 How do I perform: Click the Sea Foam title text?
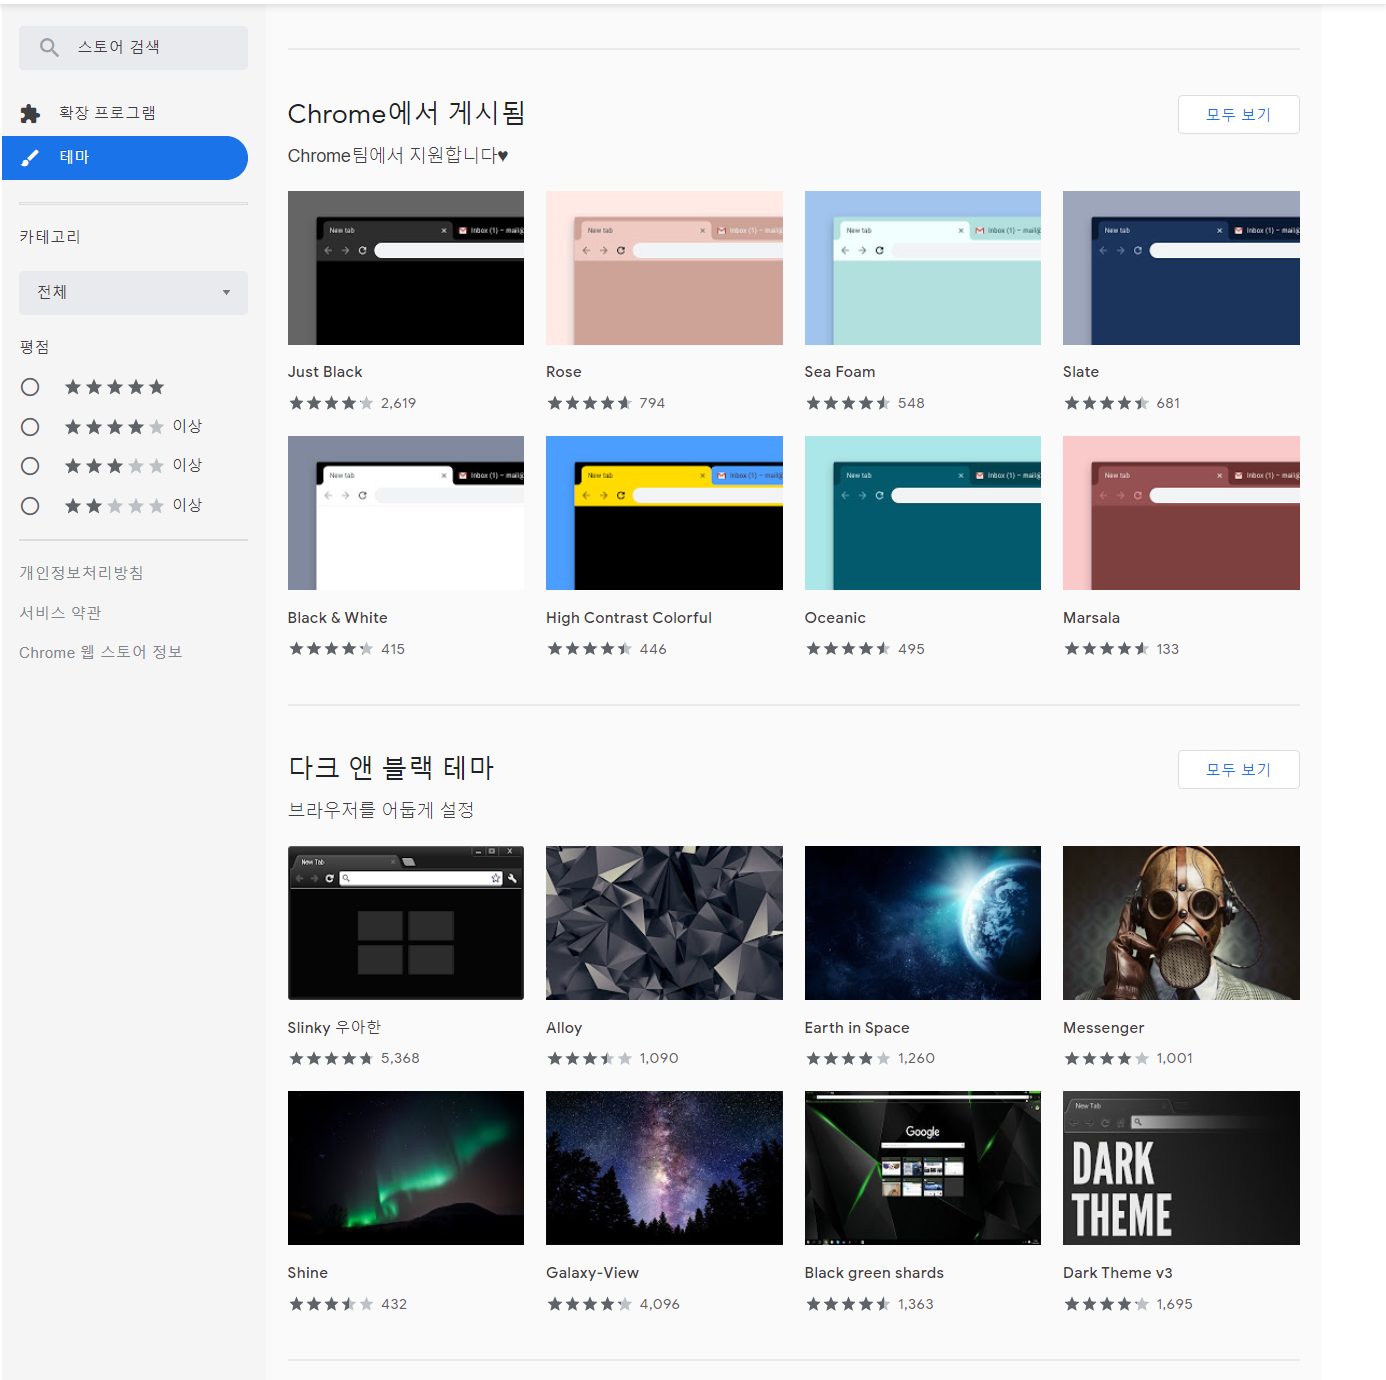click(x=840, y=372)
